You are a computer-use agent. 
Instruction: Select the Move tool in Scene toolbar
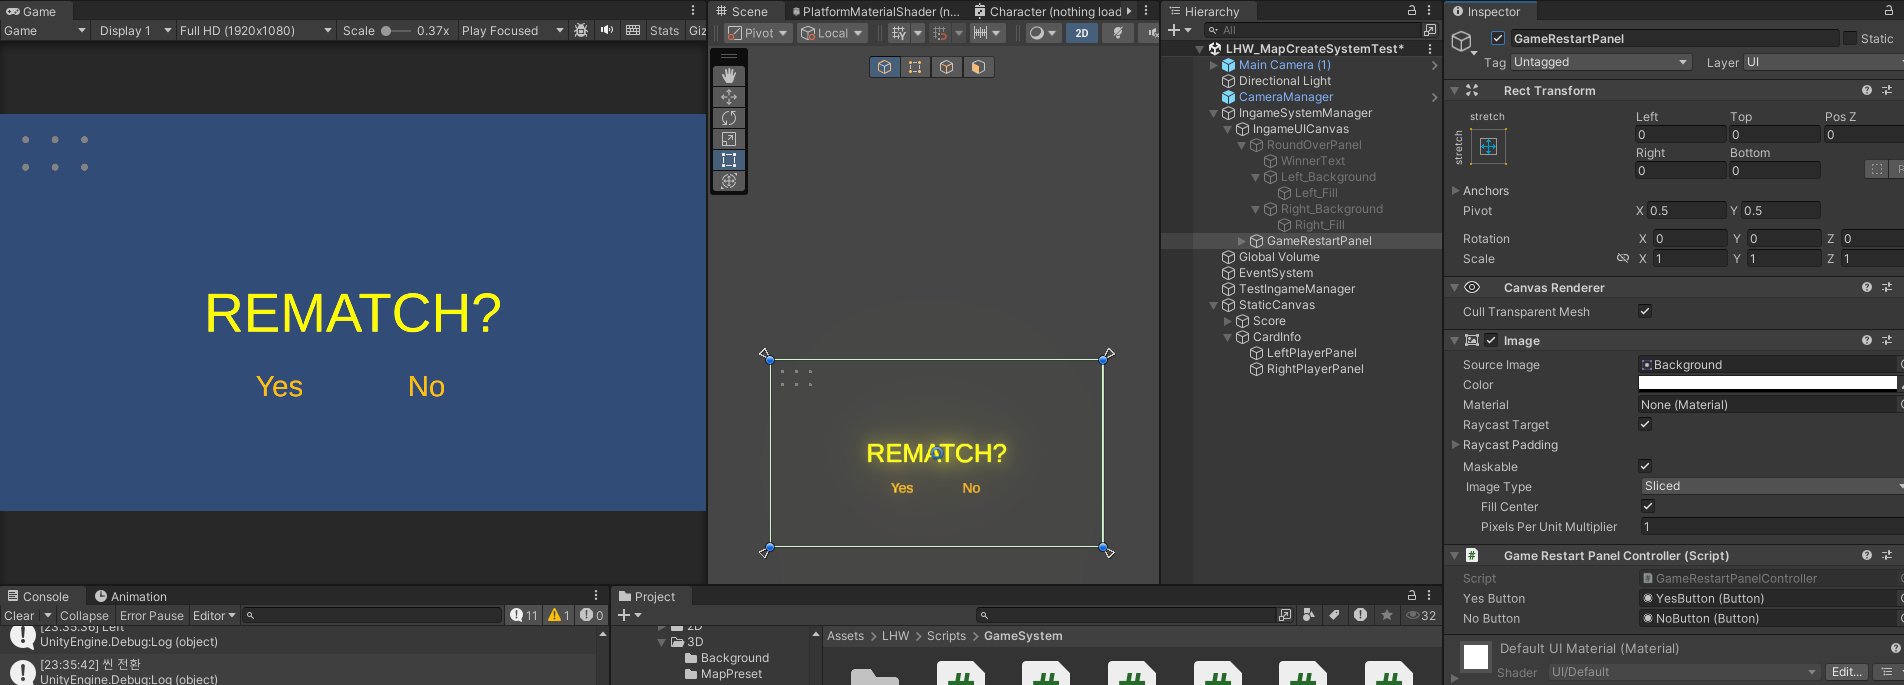[729, 97]
